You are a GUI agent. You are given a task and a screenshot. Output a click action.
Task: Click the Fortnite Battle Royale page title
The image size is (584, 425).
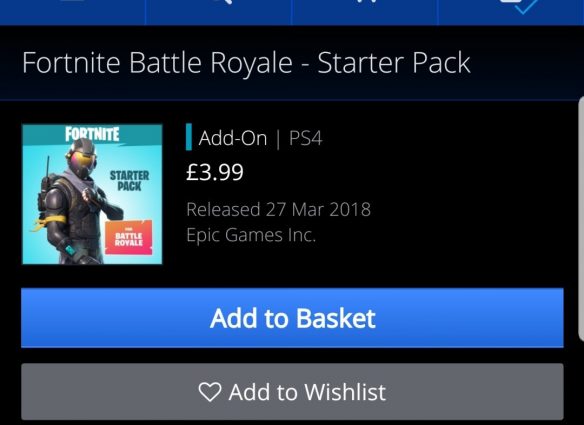pos(246,63)
